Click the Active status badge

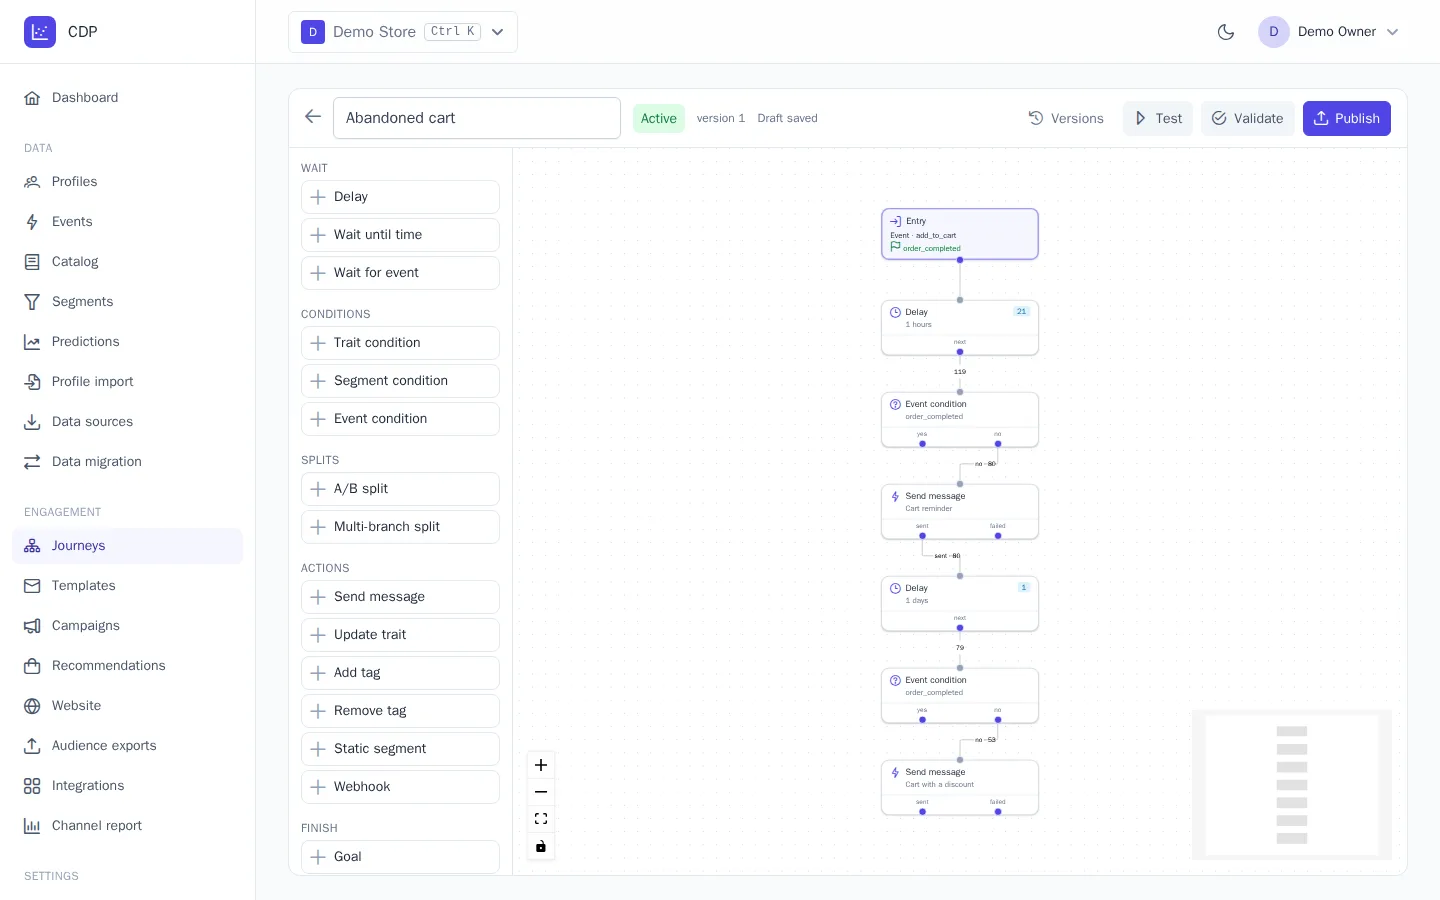pos(659,118)
